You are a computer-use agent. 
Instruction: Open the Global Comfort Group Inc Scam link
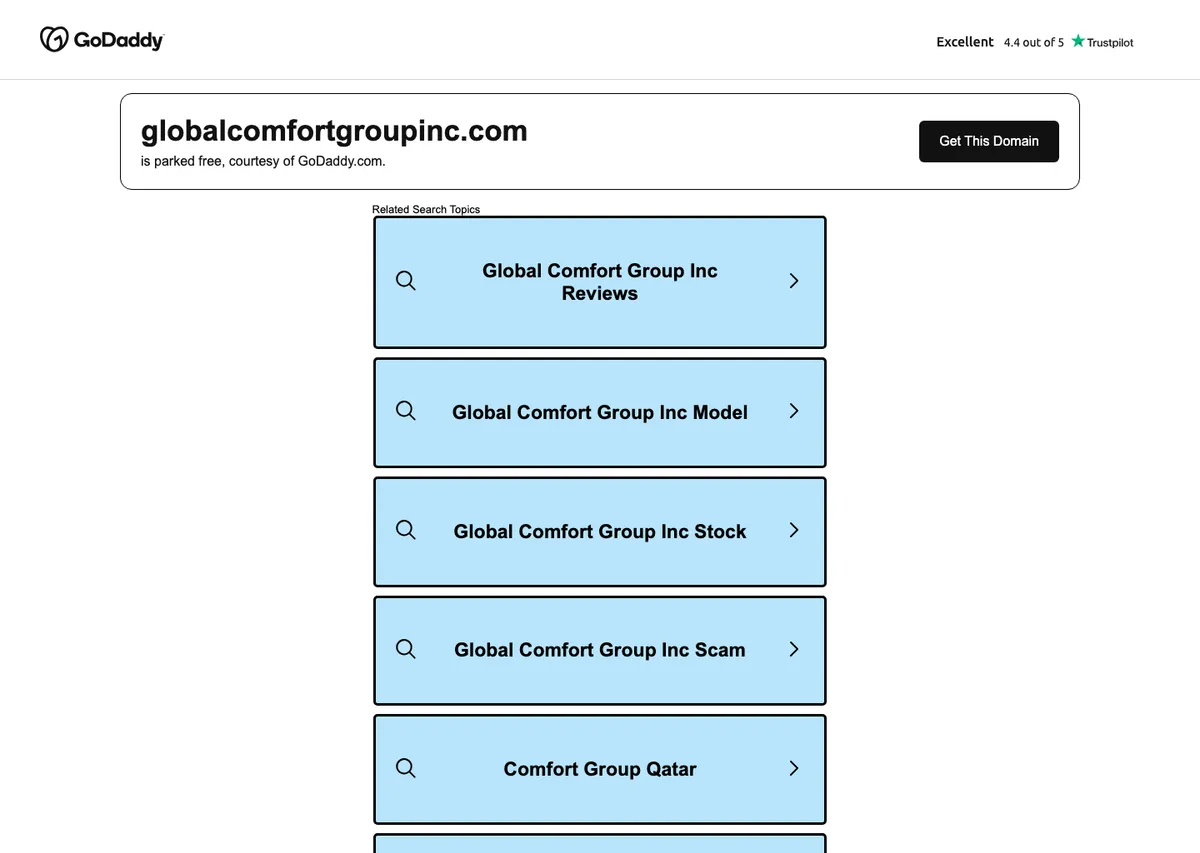tap(600, 650)
